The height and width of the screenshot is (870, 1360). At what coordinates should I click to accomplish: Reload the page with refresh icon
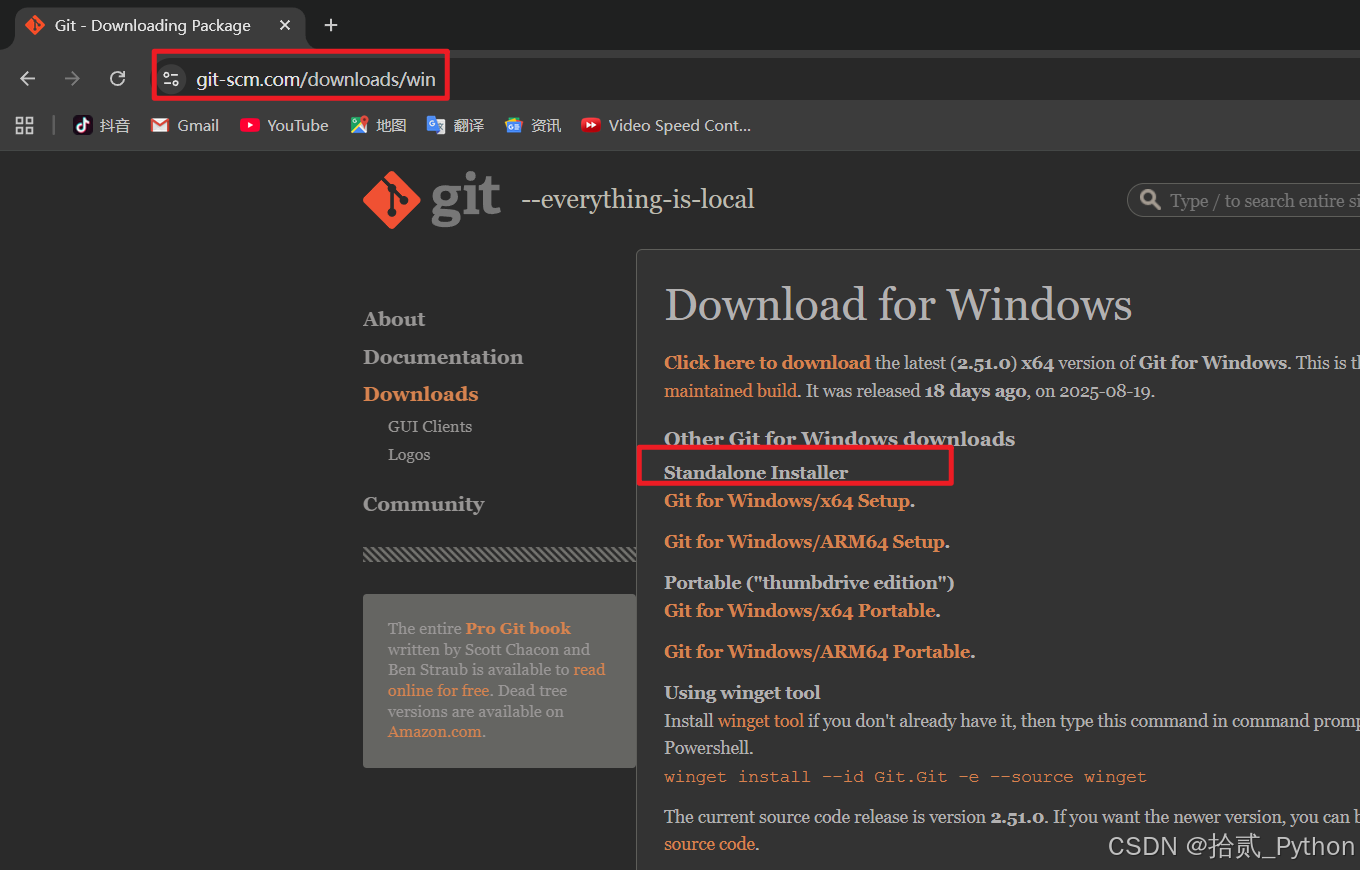pyautogui.click(x=117, y=79)
